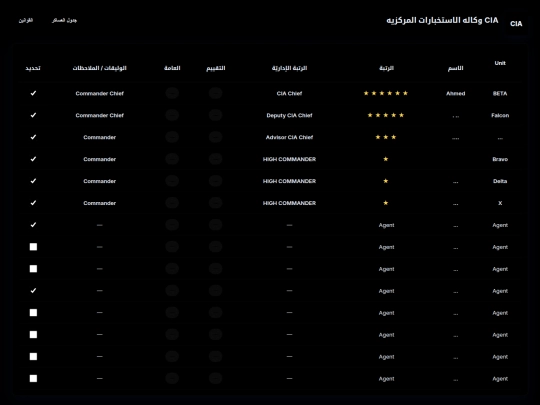Click HIGH COMMANDER in the X unit row
540x405 pixels.
289,203
